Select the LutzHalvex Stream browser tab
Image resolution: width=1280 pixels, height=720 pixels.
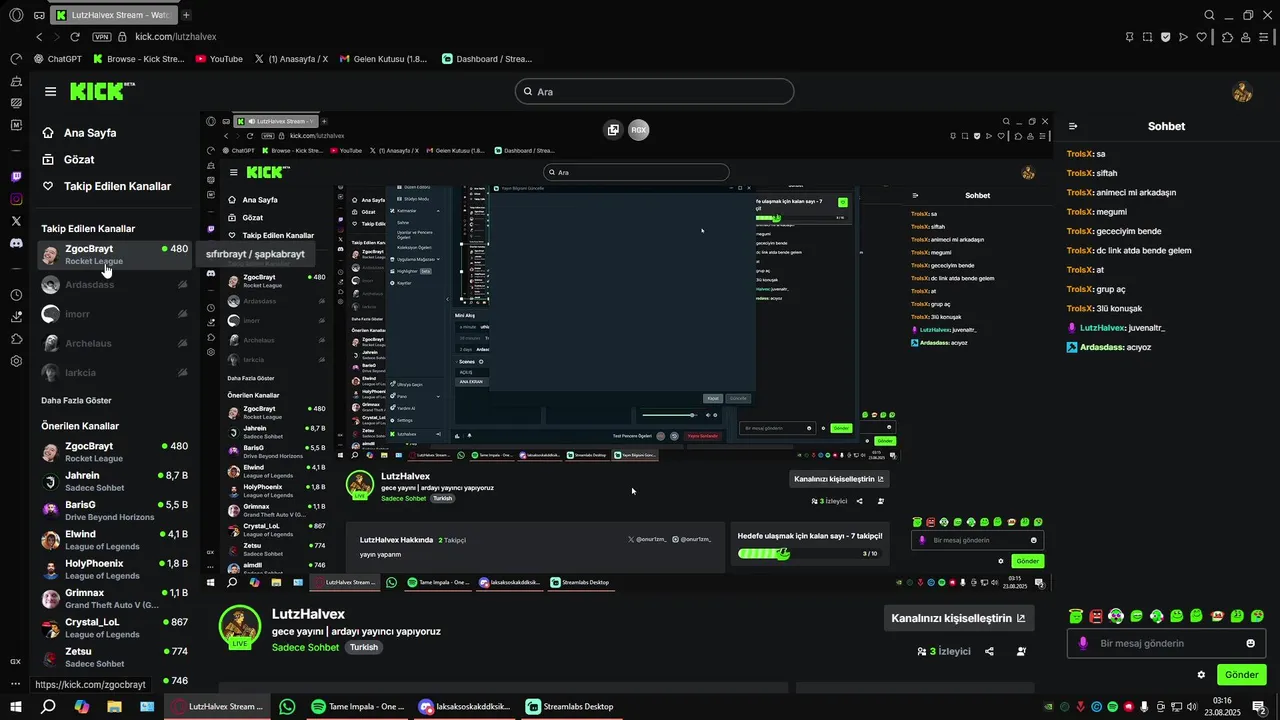click(x=113, y=15)
